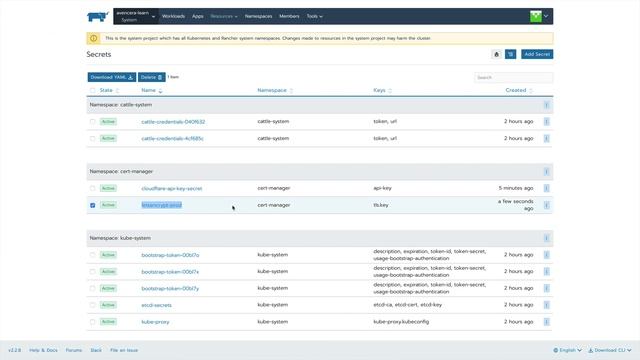The width and height of the screenshot is (640, 360).
Task: Click 'kube-proxy.kubeconfig' keys cell
Action: pyautogui.click(x=401, y=322)
